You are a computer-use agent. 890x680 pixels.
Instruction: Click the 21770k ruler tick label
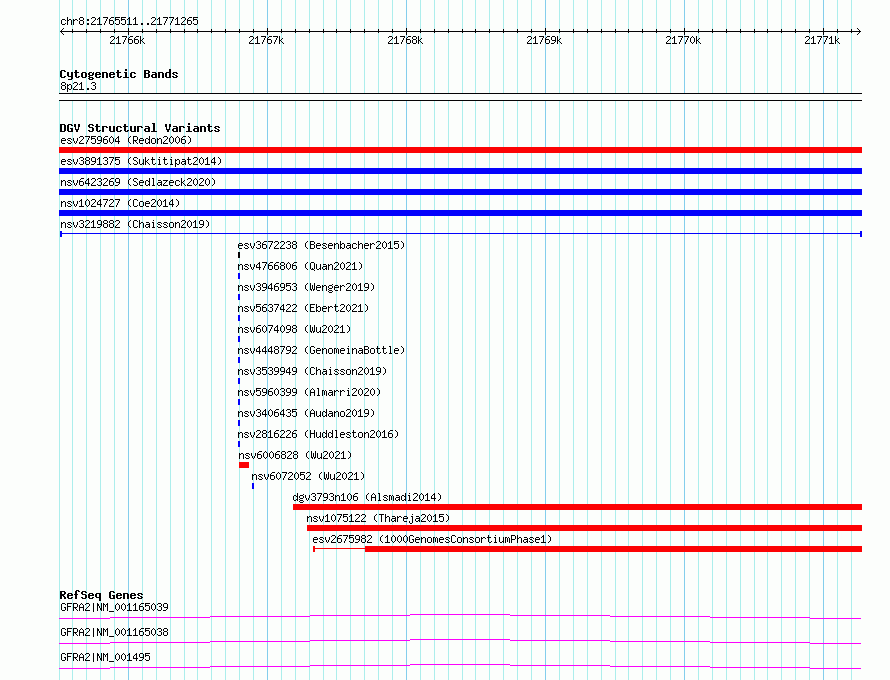pos(683,40)
